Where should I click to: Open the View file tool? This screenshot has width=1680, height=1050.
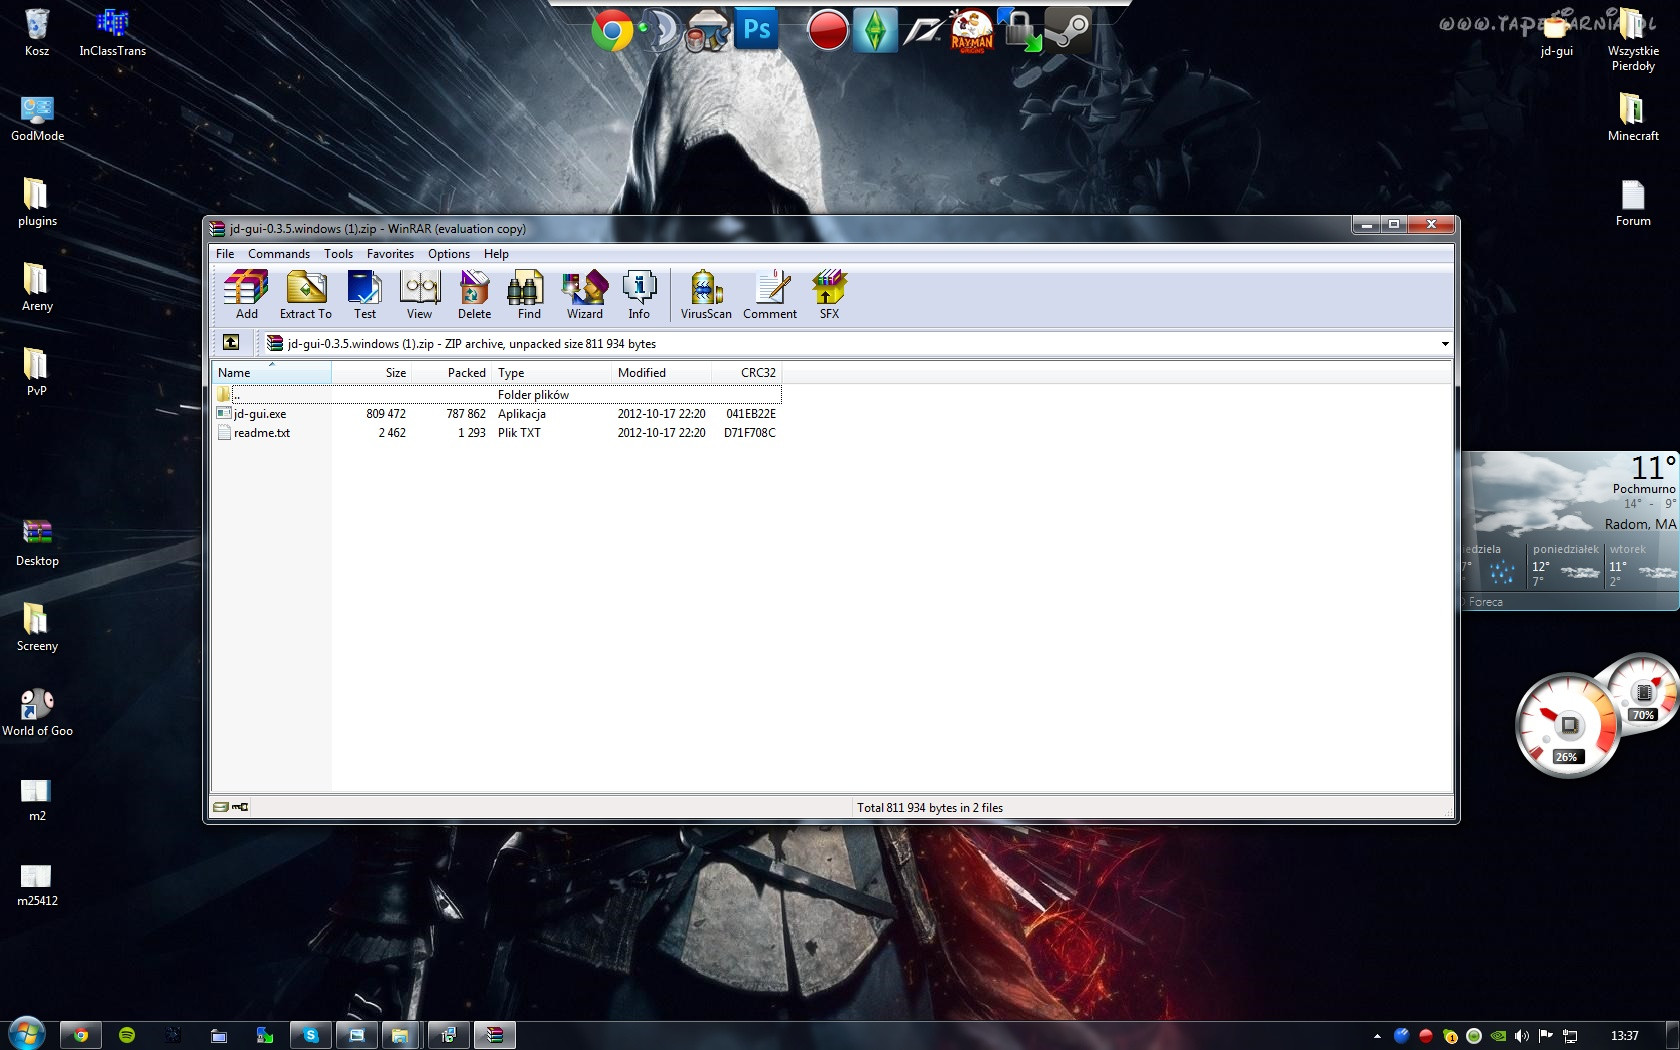tap(419, 295)
